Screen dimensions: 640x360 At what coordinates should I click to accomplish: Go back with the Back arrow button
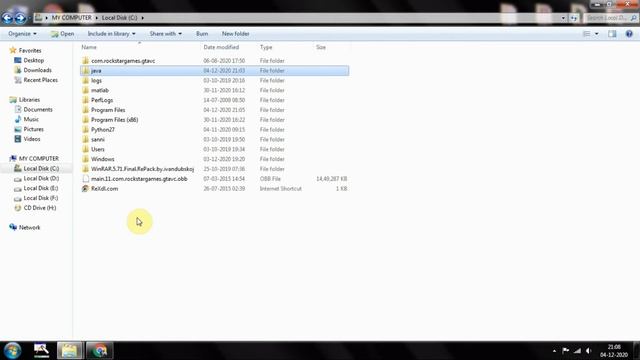7,18
